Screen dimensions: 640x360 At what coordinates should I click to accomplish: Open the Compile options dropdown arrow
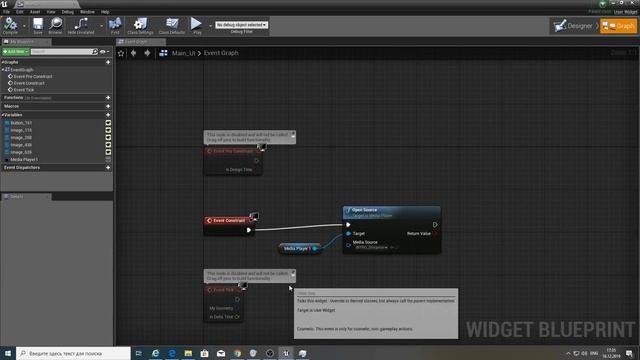tap(24, 26)
